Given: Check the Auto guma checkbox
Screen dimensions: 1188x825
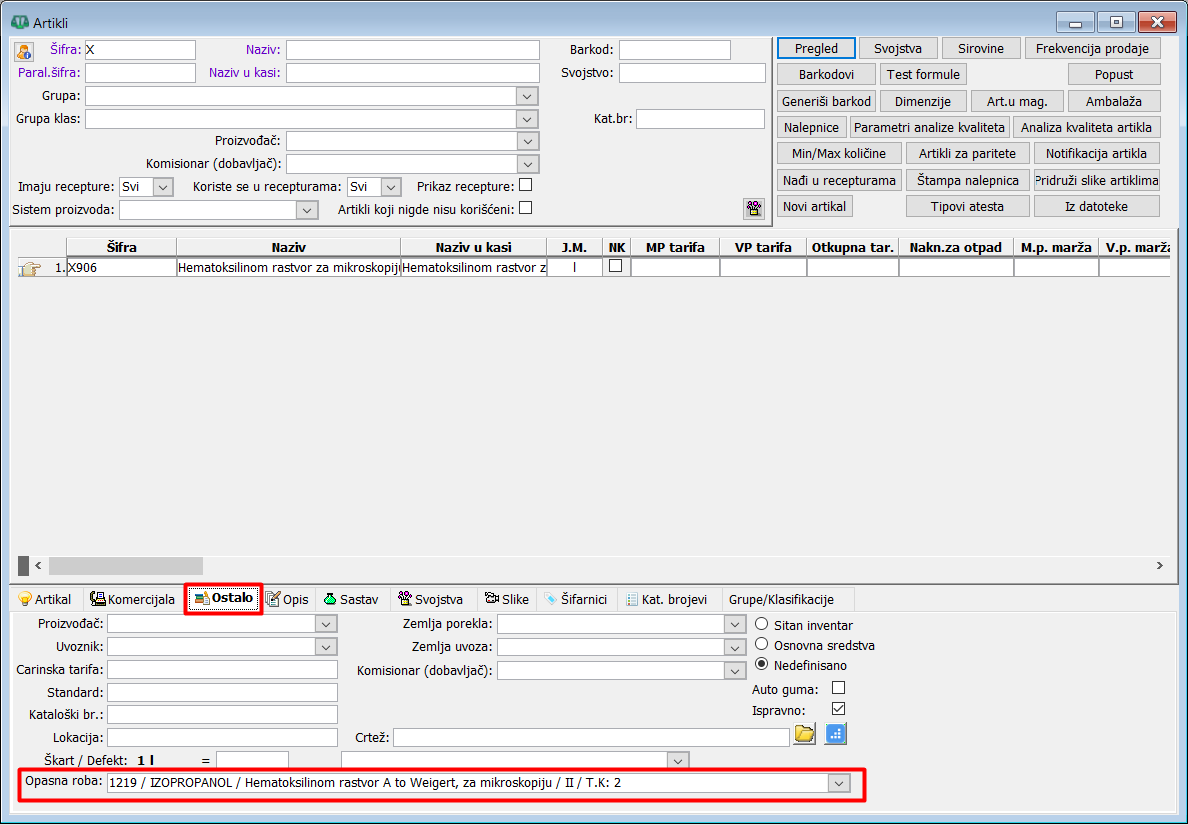Looking at the screenshot, I should [x=838, y=688].
